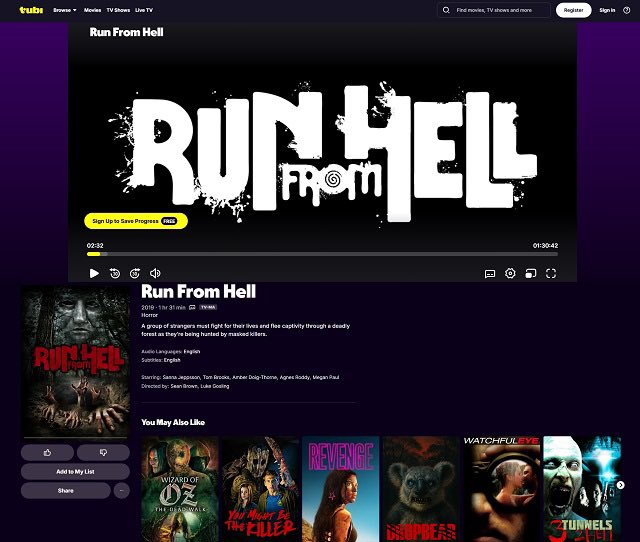Mute the volume speaker icon

pos(155,273)
